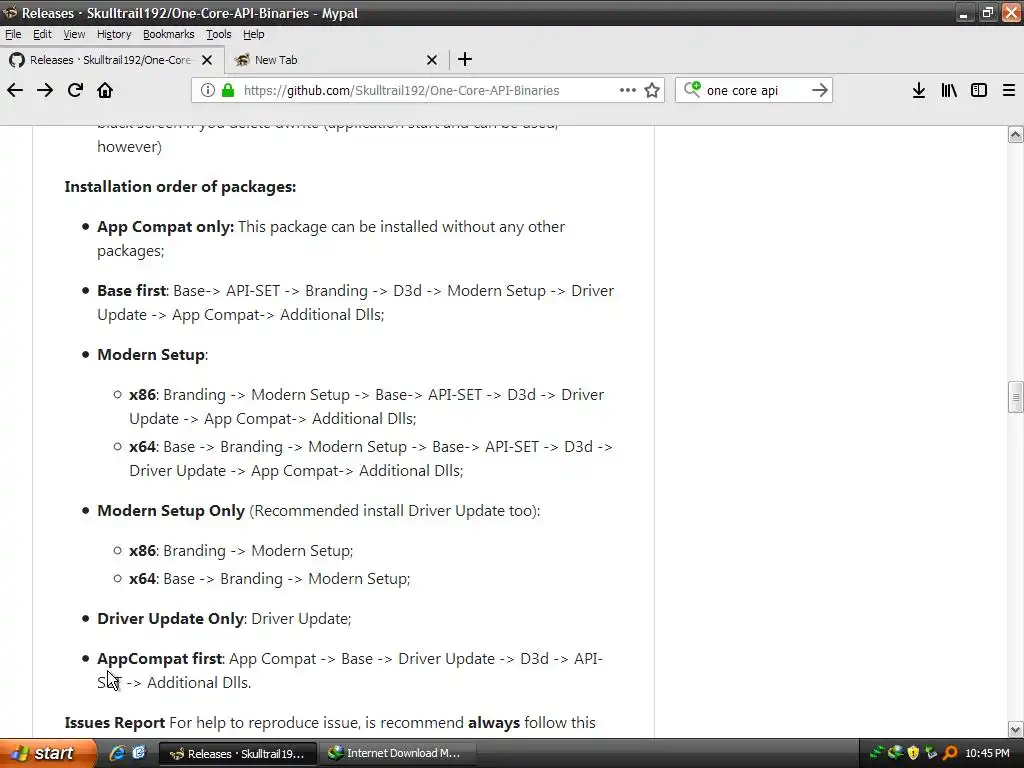Viewport: 1024px width, 768px height.
Task: Open the File menu
Action: [x=13, y=34]
